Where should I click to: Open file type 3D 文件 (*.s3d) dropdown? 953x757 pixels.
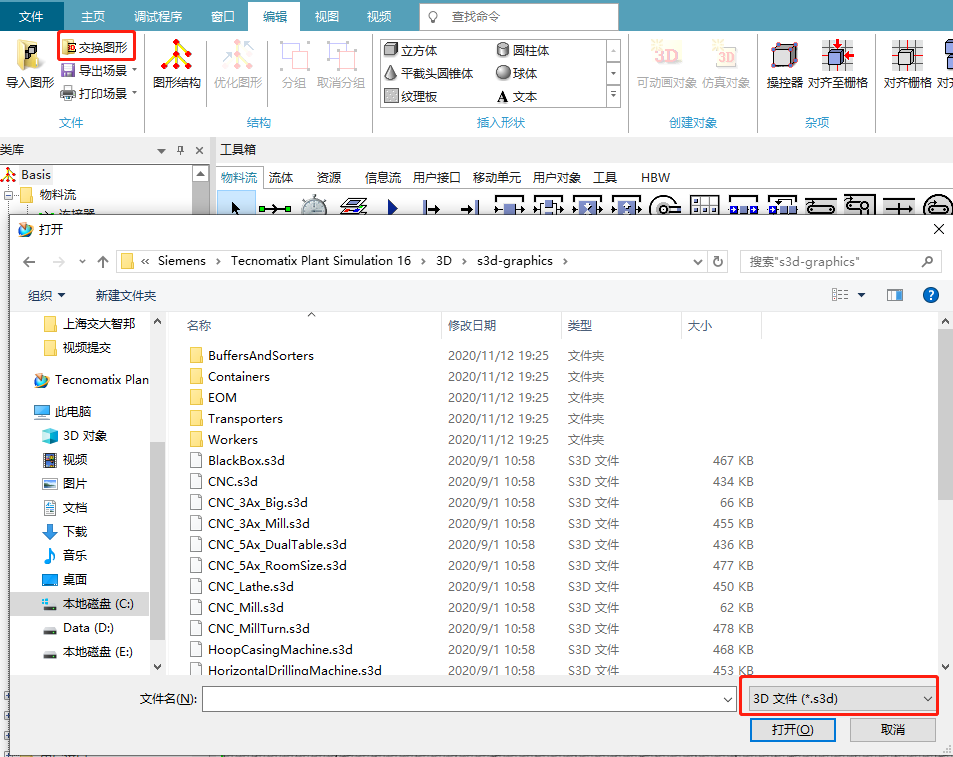[x=841, y=699]
